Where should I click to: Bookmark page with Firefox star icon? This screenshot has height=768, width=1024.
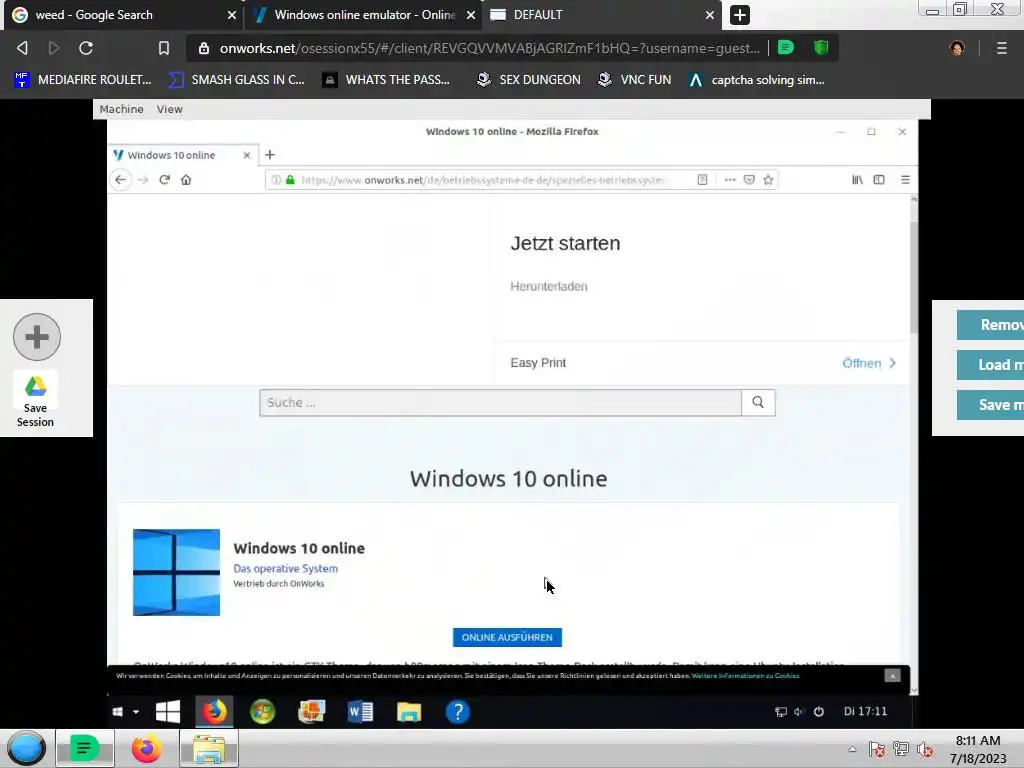[x=768, y=180]
